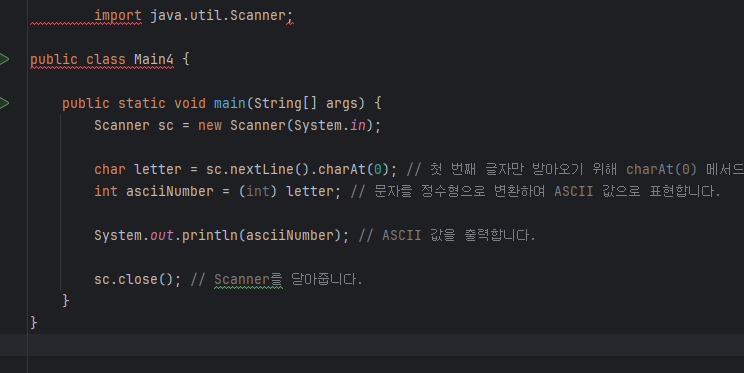The image size is (744, 373).
Task: Click the comment after charAt(0)
Action: pyautogui.click(x=575, y=169)
